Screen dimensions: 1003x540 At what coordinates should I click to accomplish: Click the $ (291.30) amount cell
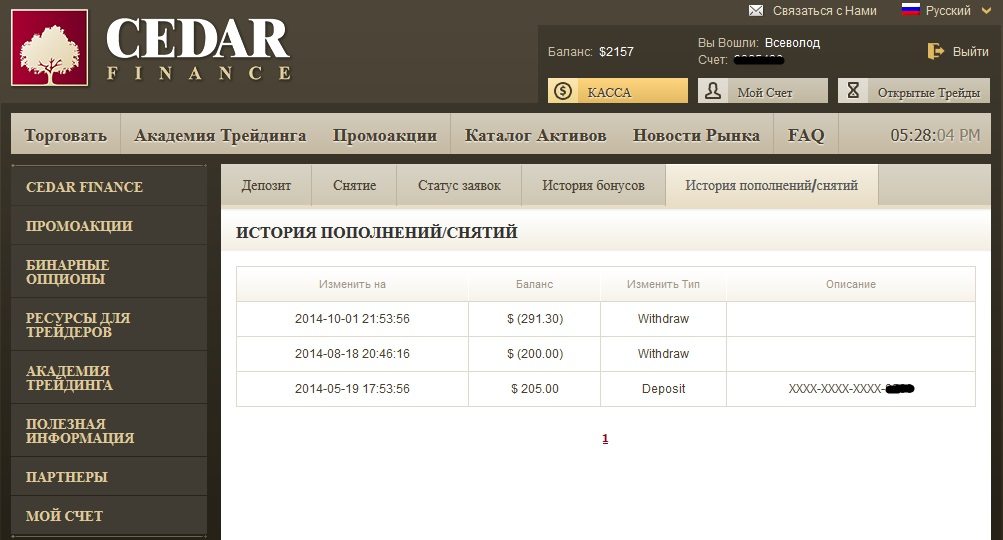535,319
